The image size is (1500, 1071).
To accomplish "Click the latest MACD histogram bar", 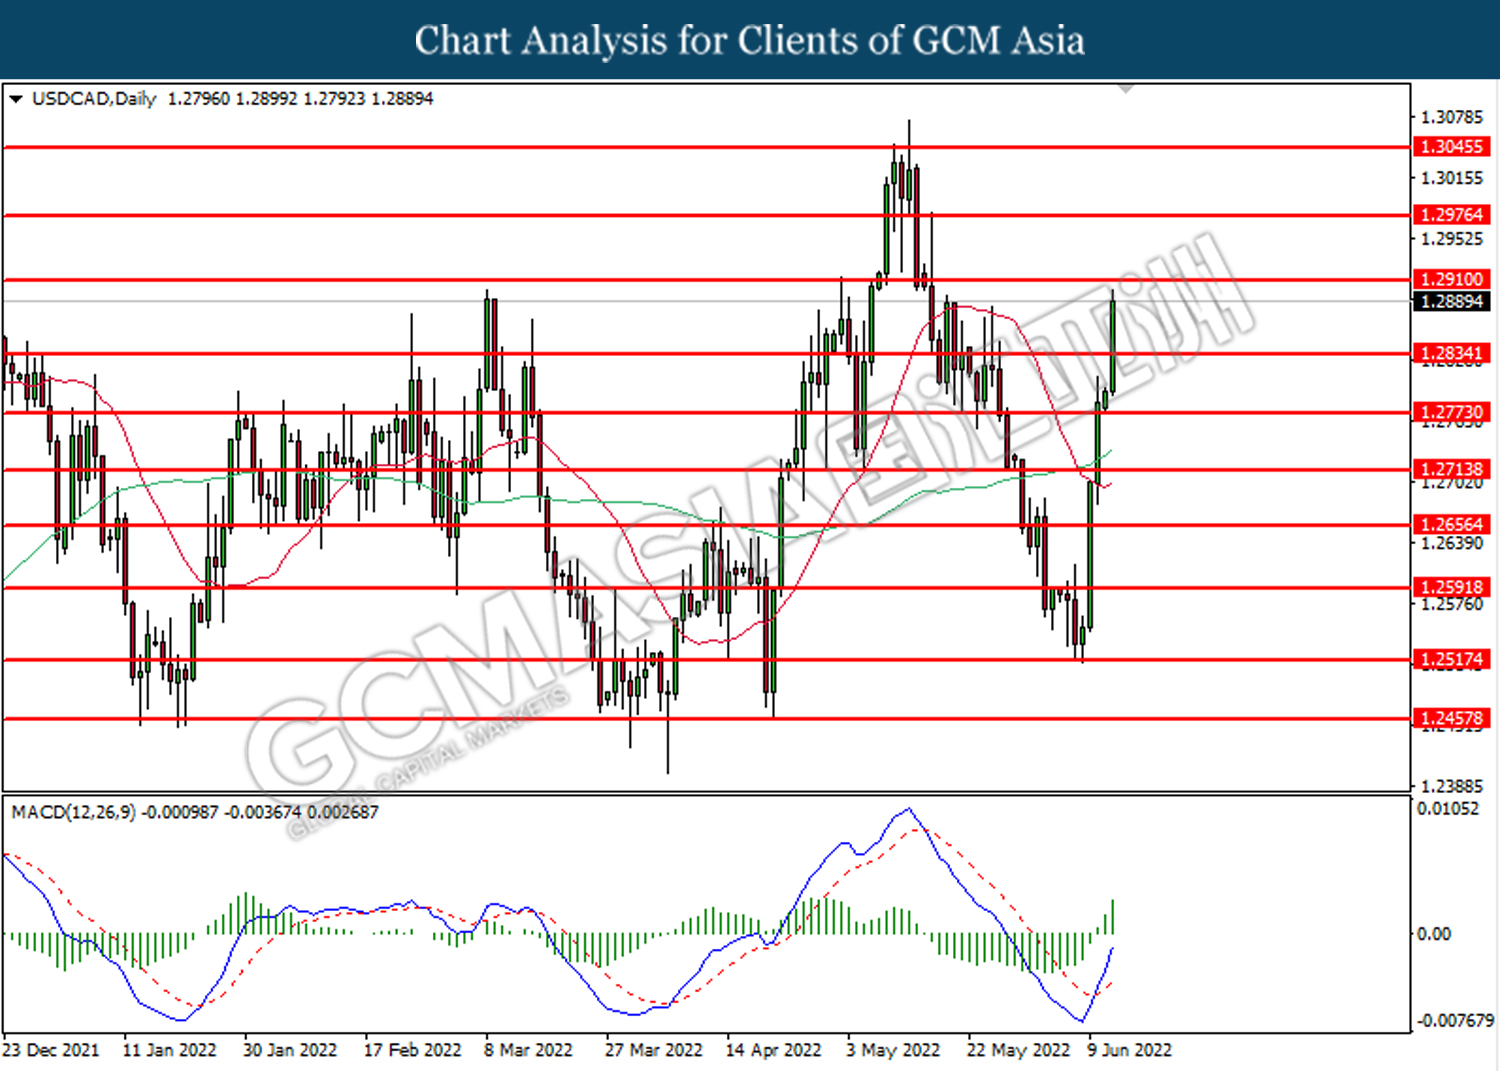I will click(1113, 917).
